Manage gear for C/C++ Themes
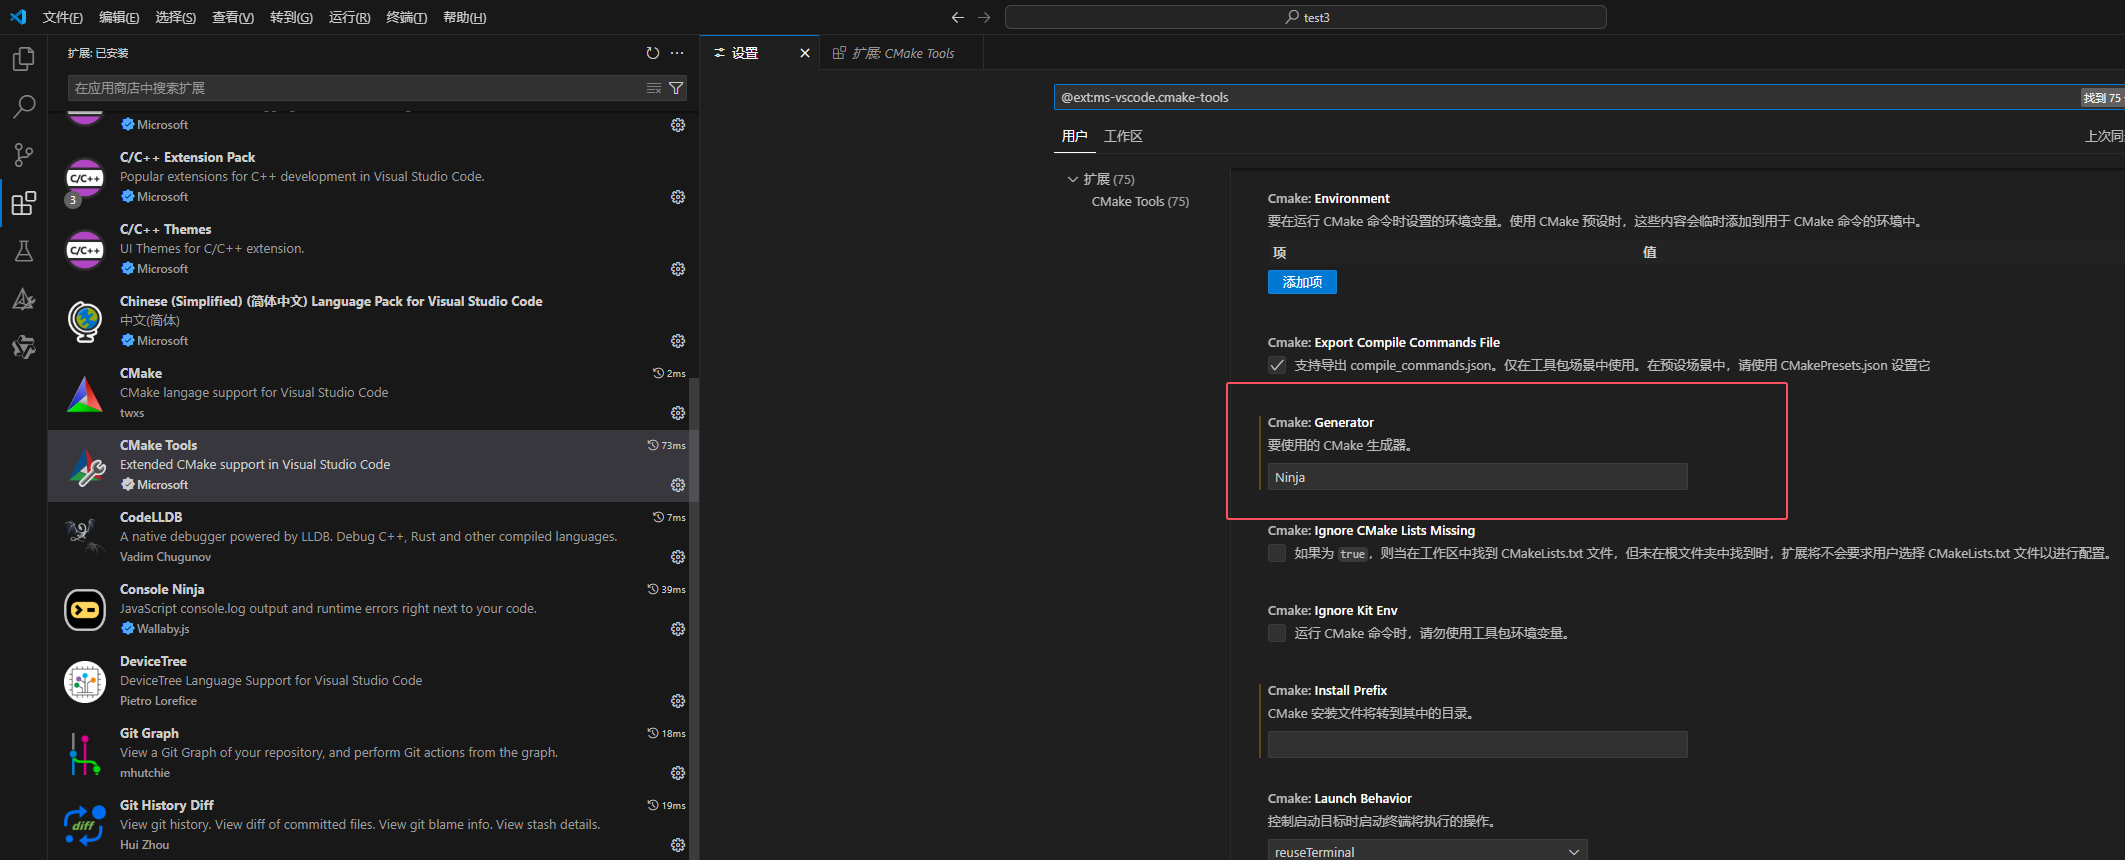Screen dimensions: 2125x860 tap(678, 269)
